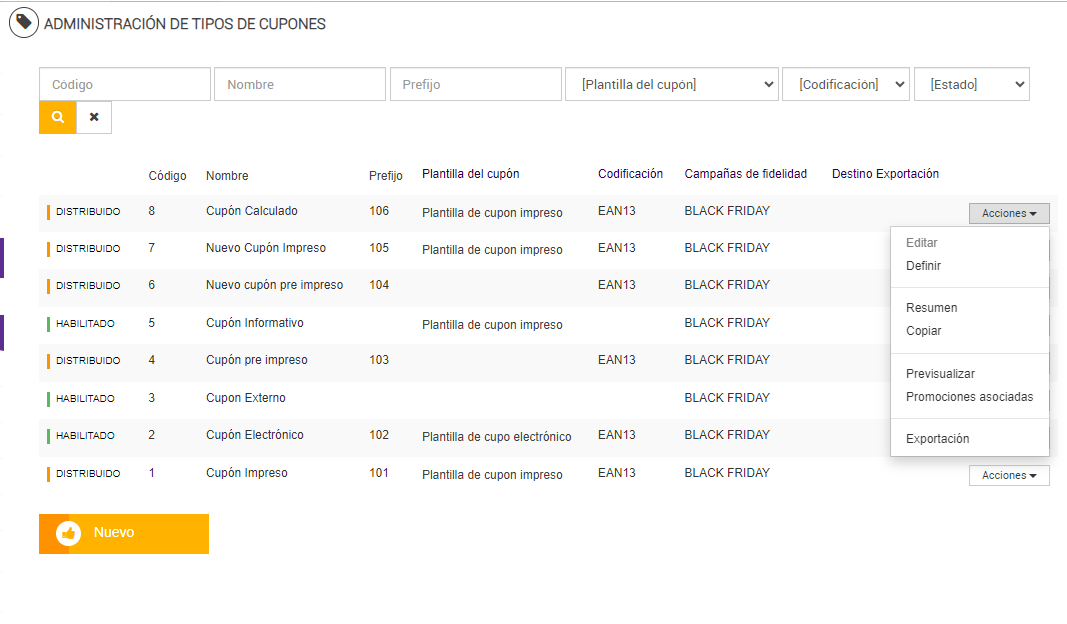Open Acciones menu for Cupón Impreso
The width and height of the screenshot is (1067, 624).
(1008, 476)
